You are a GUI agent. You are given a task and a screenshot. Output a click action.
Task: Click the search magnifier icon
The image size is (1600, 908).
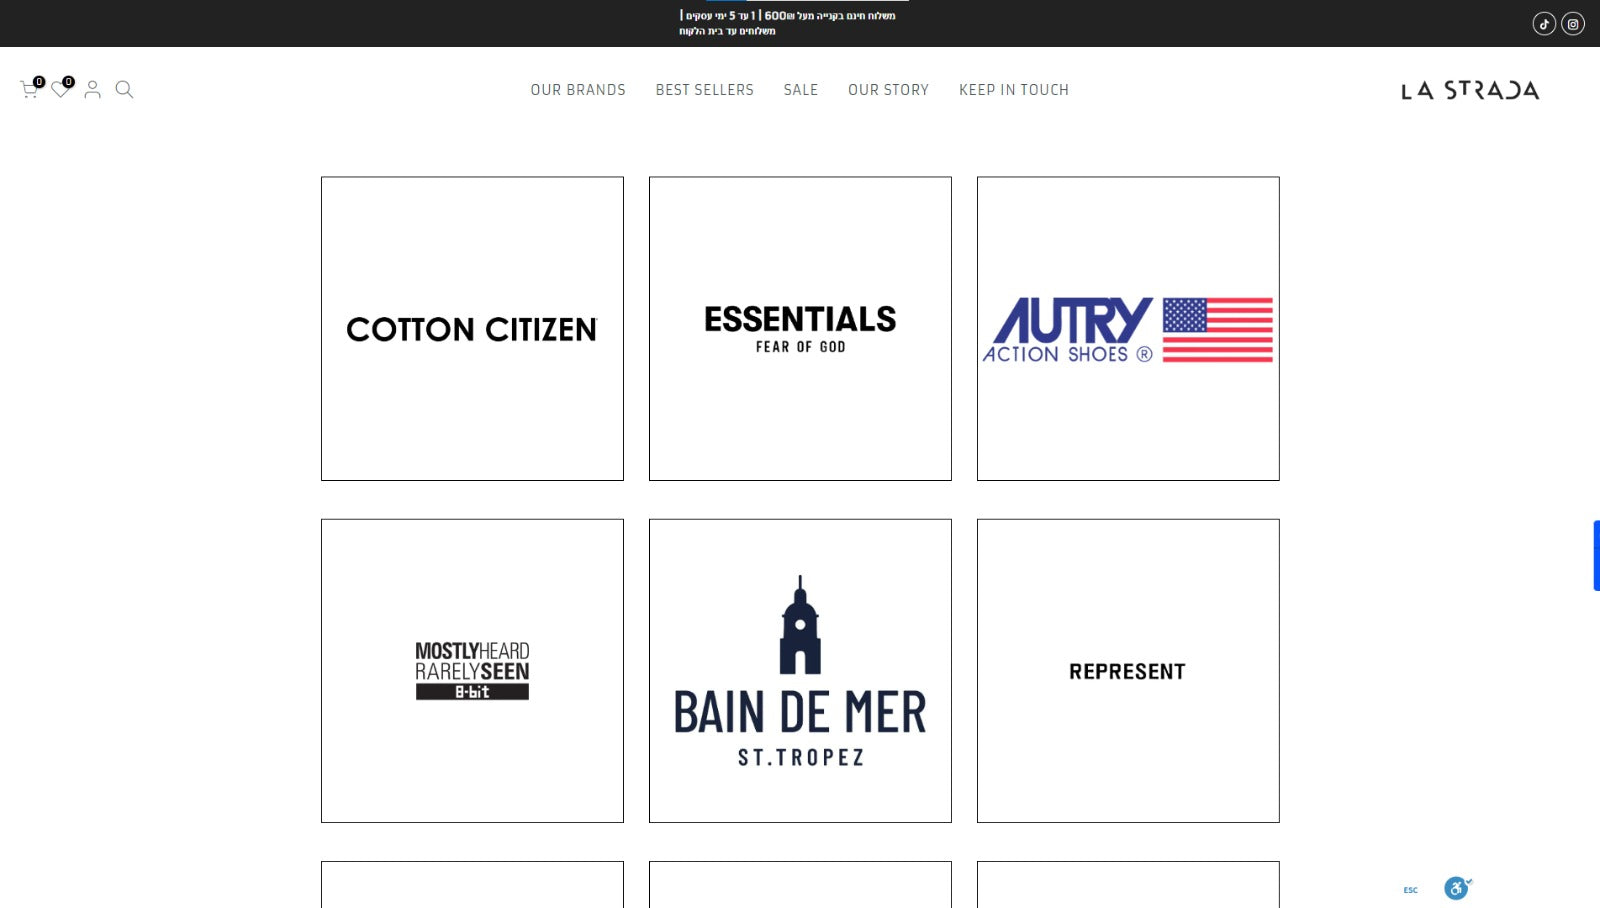pos(124,90)
